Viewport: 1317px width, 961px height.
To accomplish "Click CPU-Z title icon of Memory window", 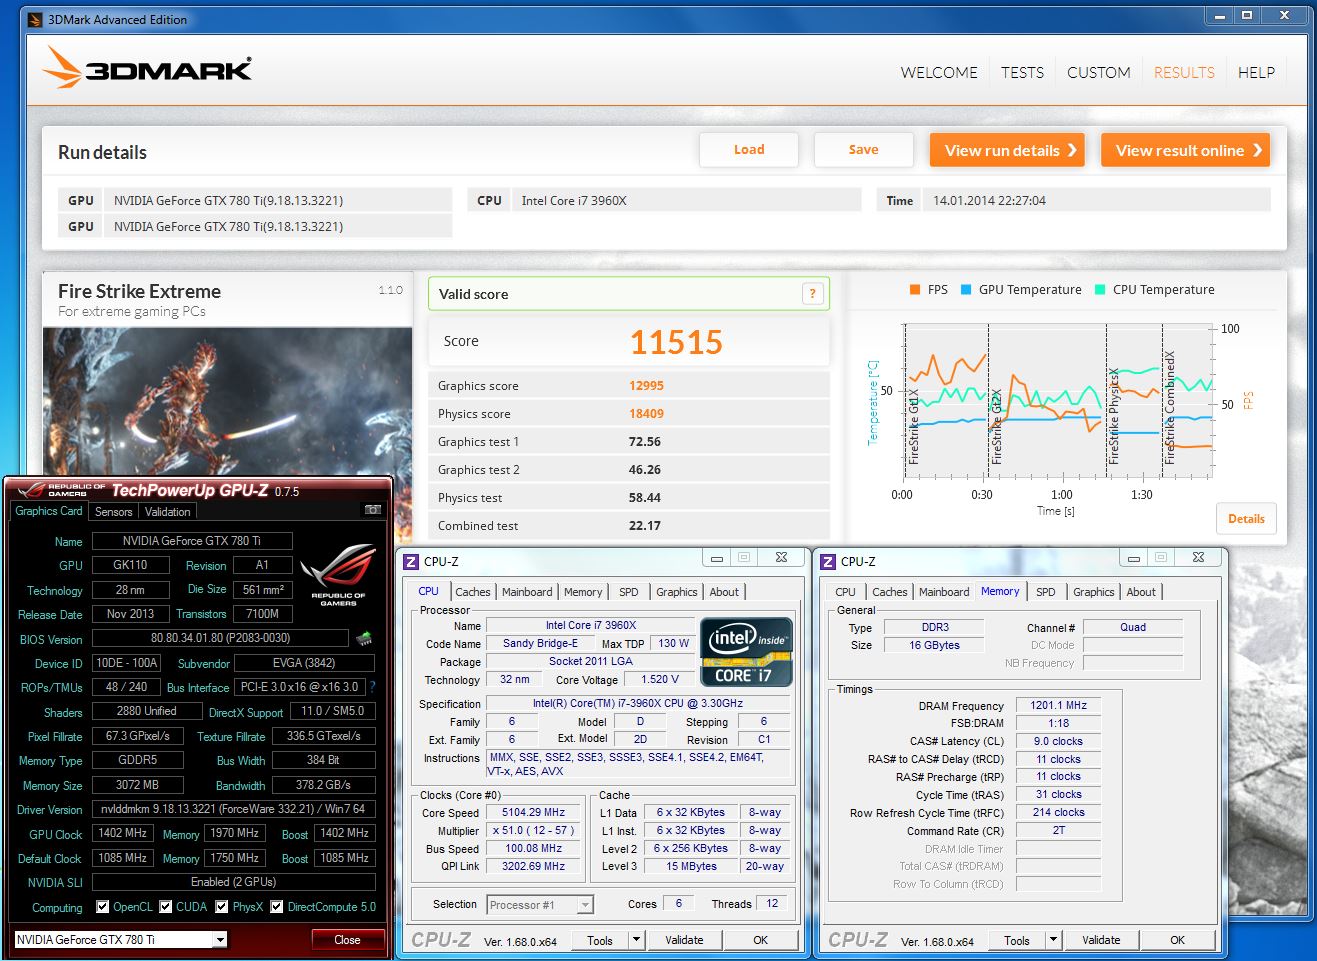I will point(827,561).
